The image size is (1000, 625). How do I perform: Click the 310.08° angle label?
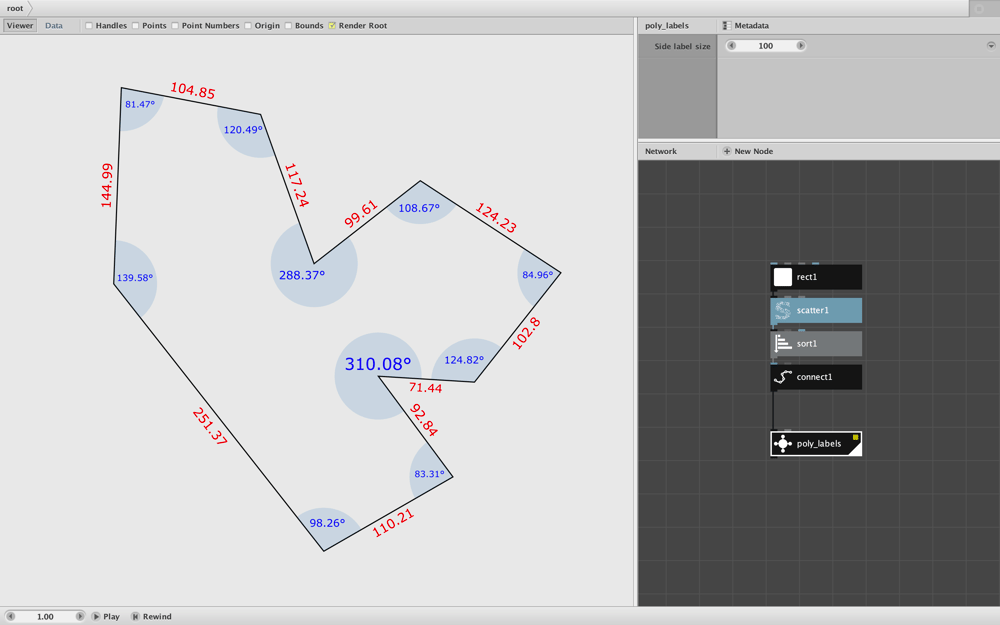pos(378,364)
